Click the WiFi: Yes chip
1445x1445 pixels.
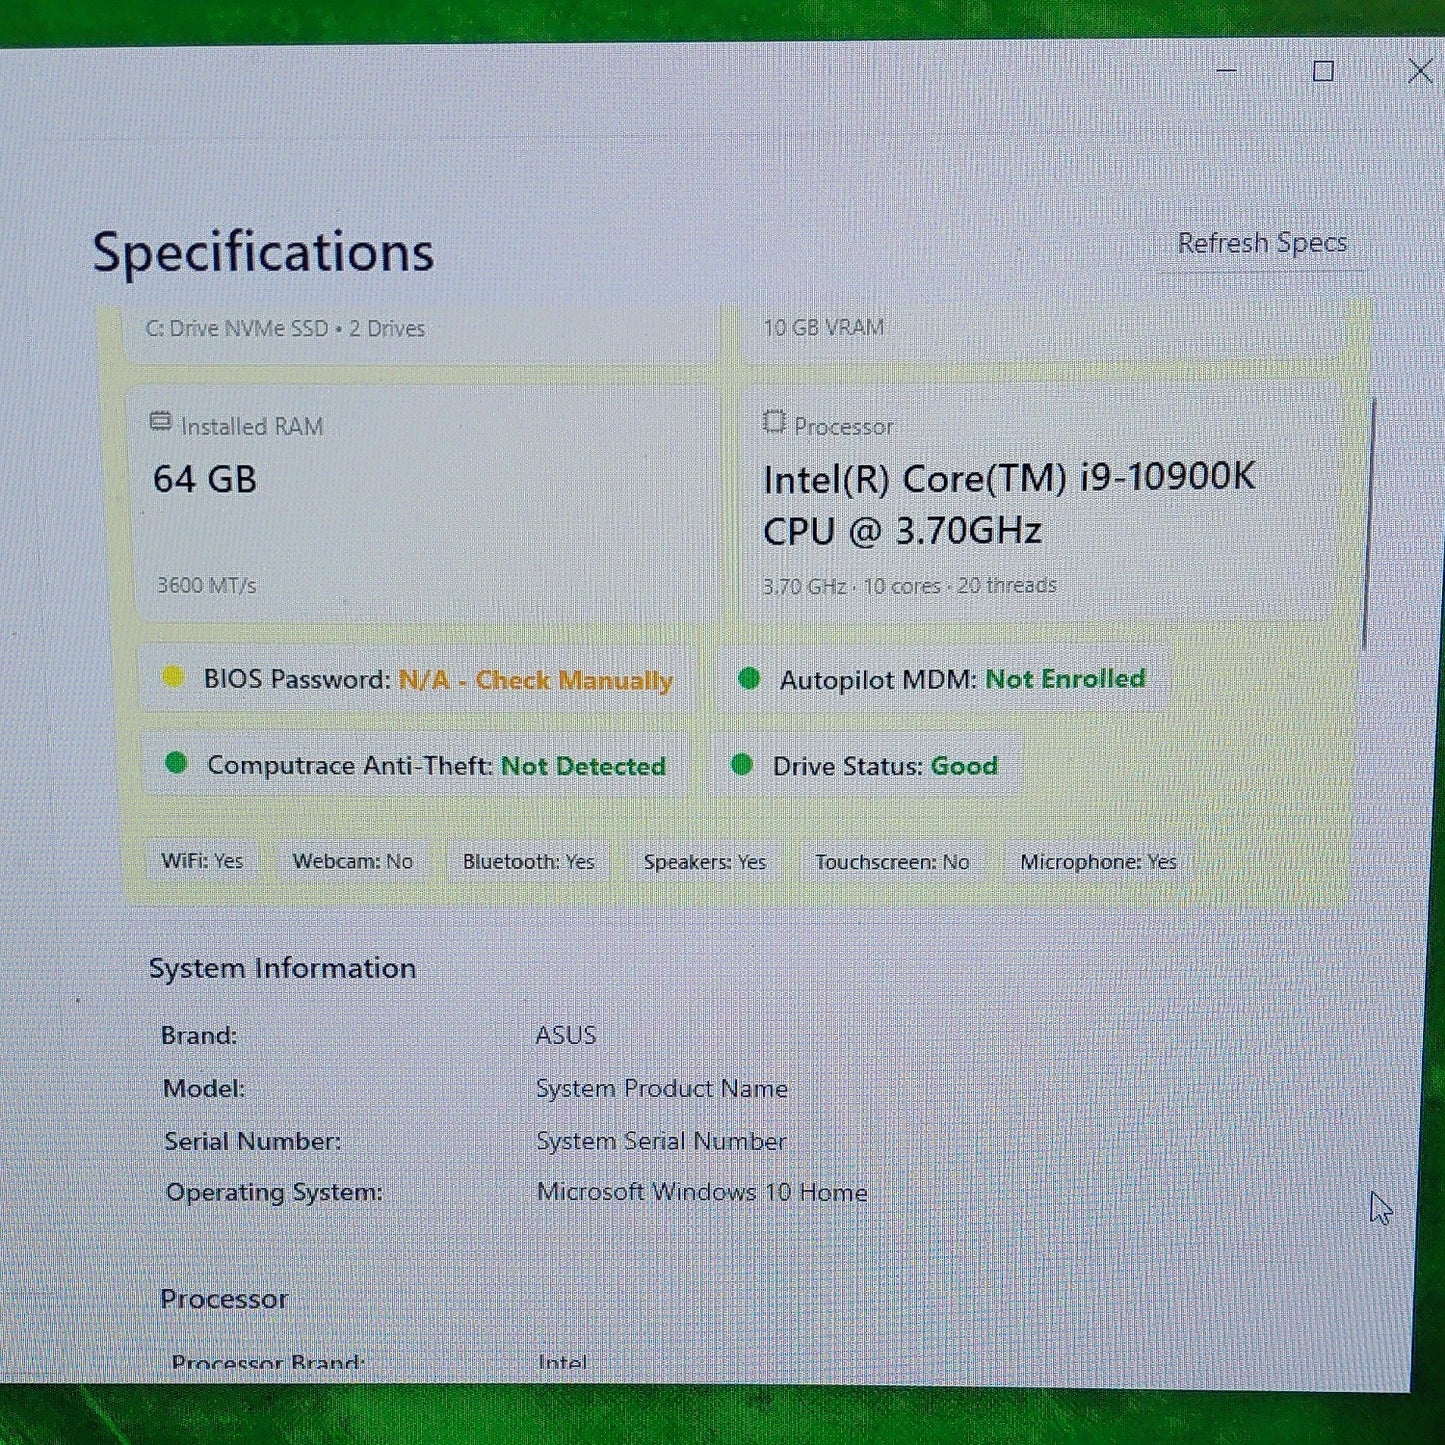point(202,861)
